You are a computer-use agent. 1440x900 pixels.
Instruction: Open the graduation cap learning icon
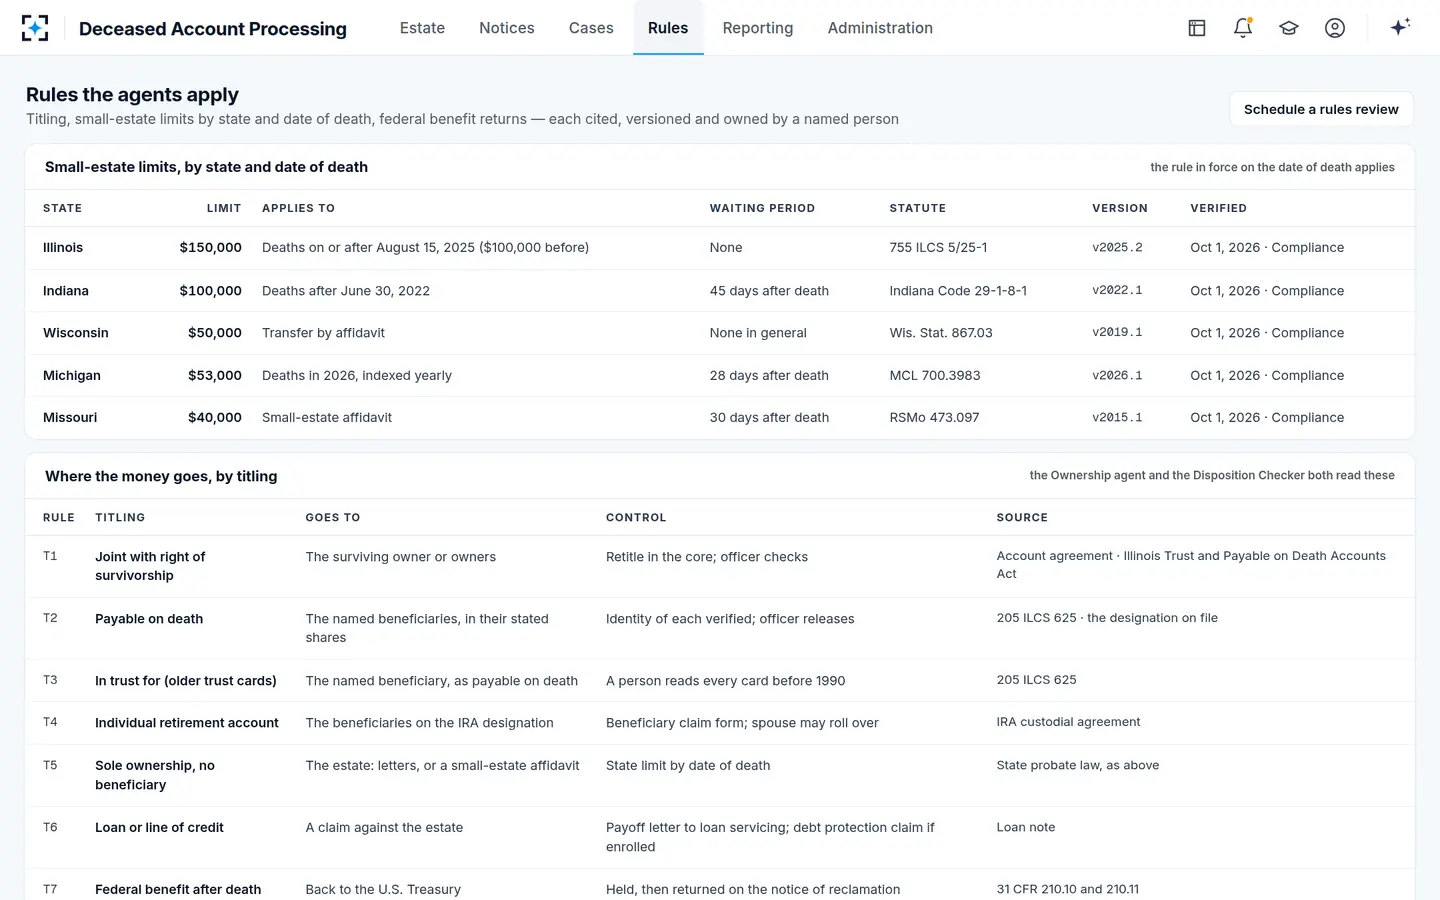[1289, 28]
